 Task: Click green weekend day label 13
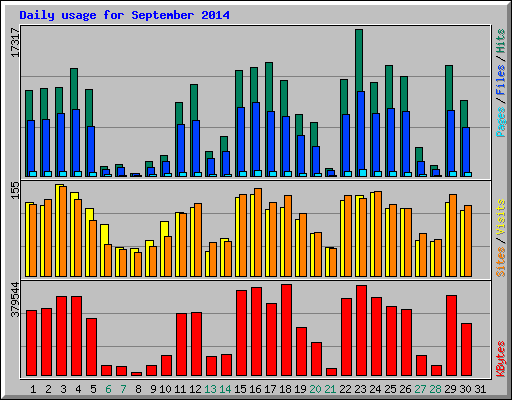(210, 389)
